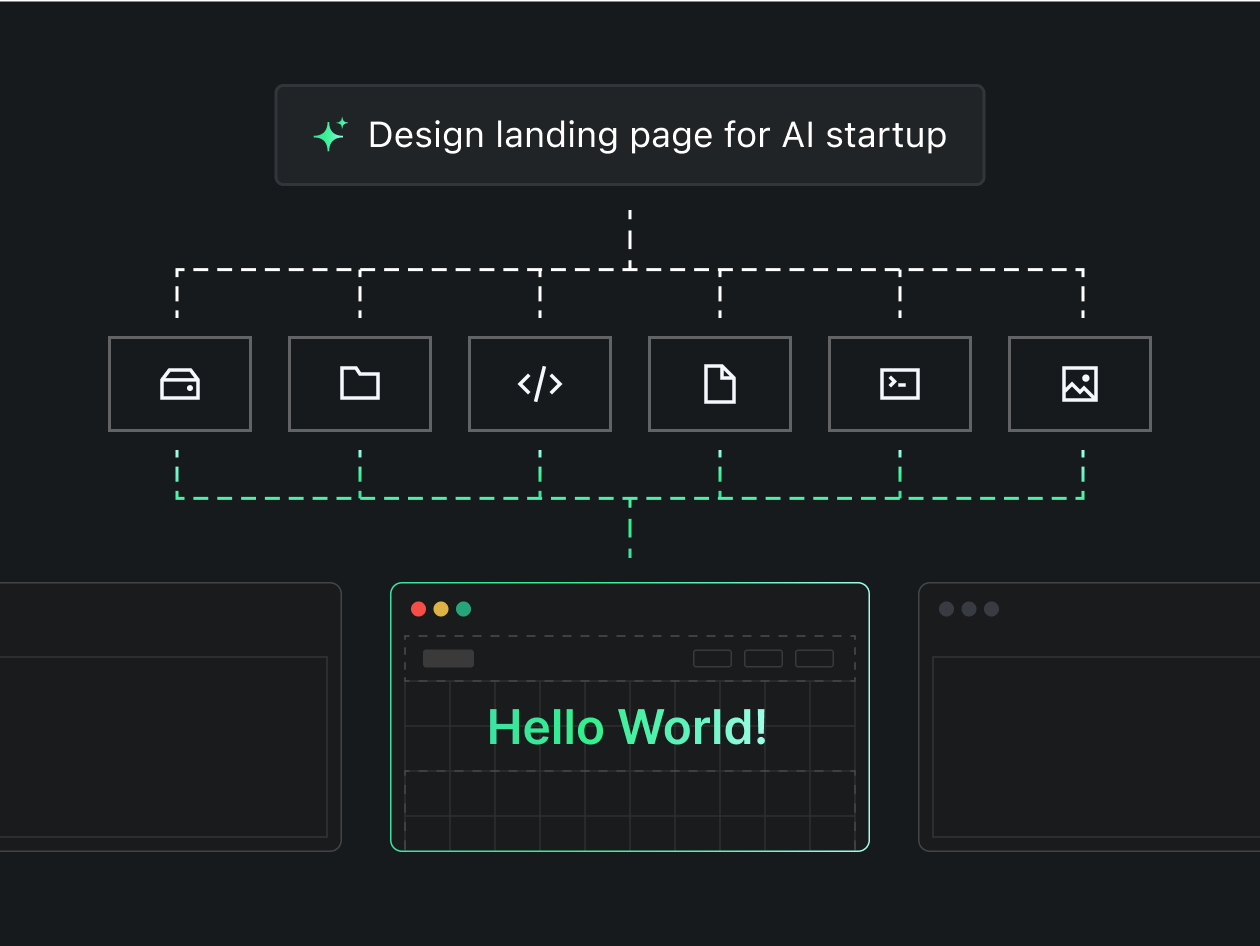
Task: Click a window dot on the right preview
Action: [x=946, y=608]
